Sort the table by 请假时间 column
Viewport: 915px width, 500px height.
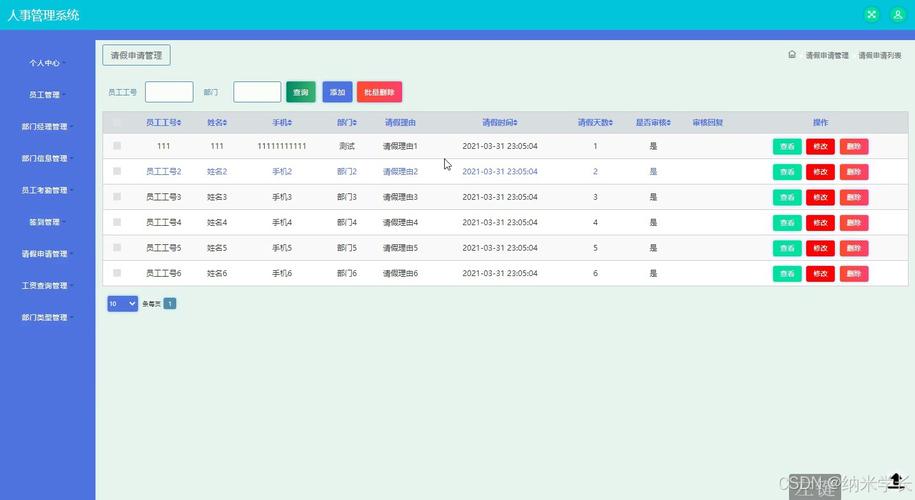click(x=500, y=123)
